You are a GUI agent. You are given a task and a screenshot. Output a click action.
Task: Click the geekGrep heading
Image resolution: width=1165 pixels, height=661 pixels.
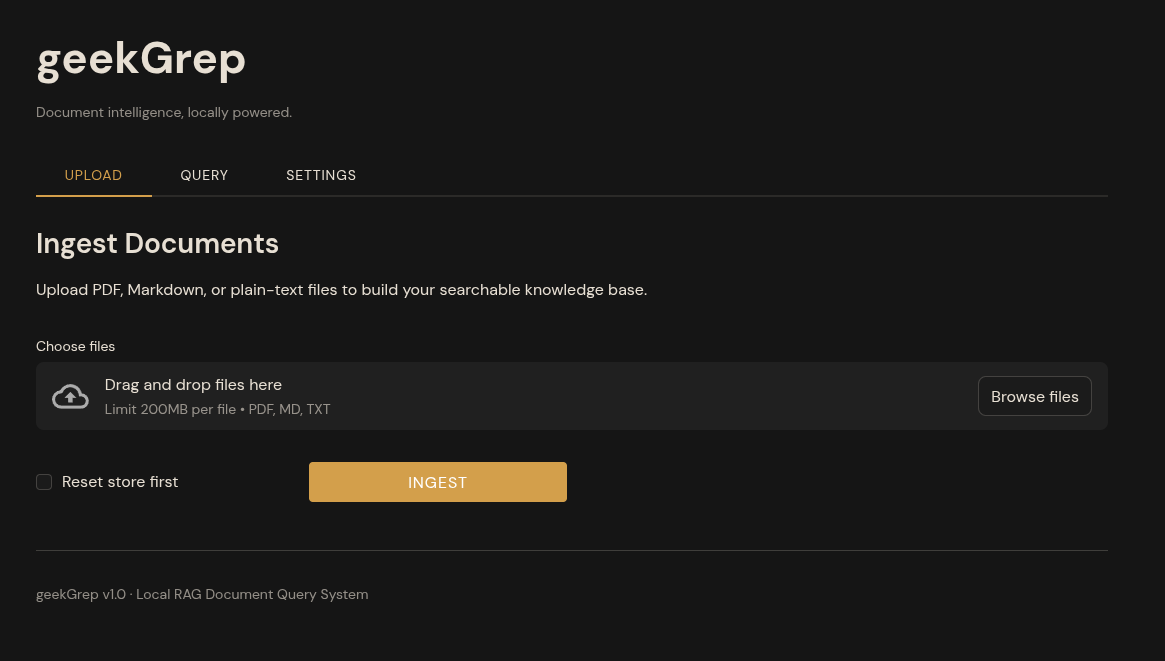140,60
